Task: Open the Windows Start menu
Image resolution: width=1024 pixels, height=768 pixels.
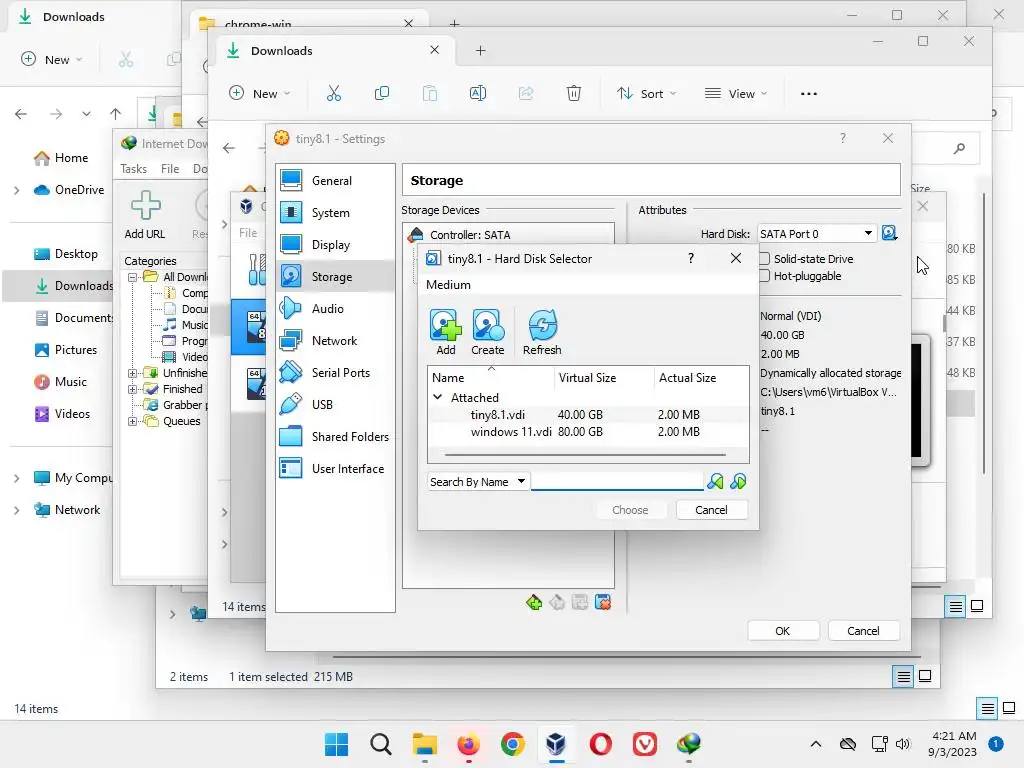Action: 336,743
